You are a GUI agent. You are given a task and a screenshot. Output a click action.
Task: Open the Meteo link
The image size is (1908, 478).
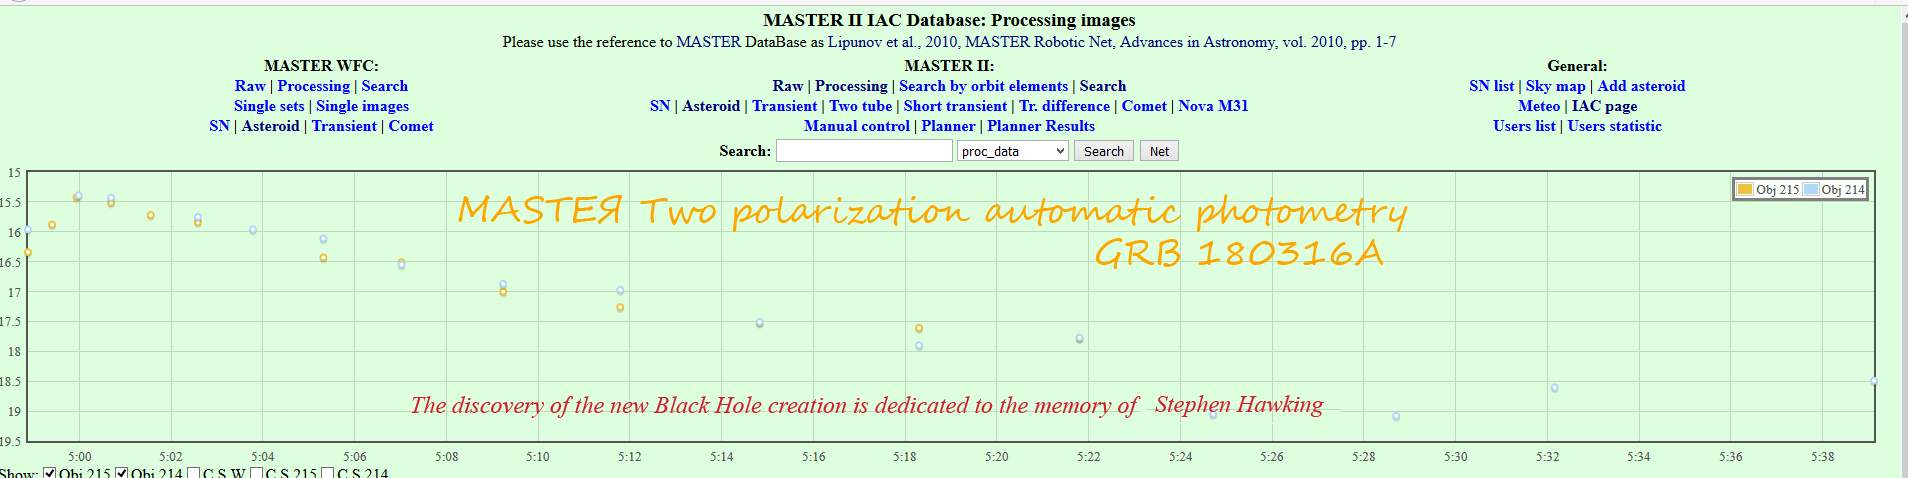[x=1538, y=106]
